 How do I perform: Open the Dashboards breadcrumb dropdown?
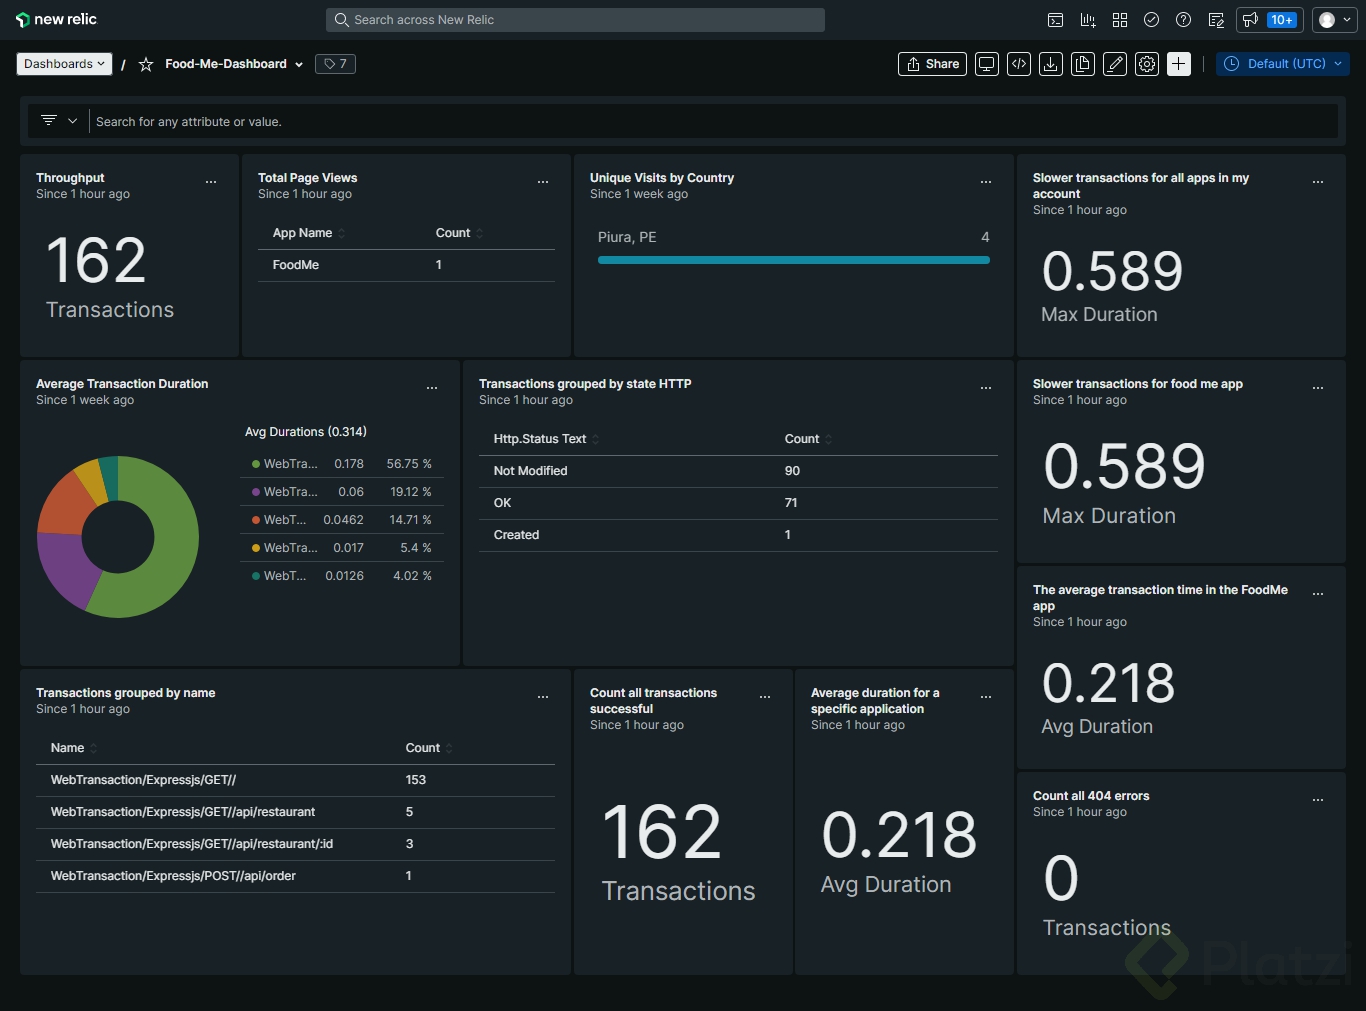click(x=64, y=64)
